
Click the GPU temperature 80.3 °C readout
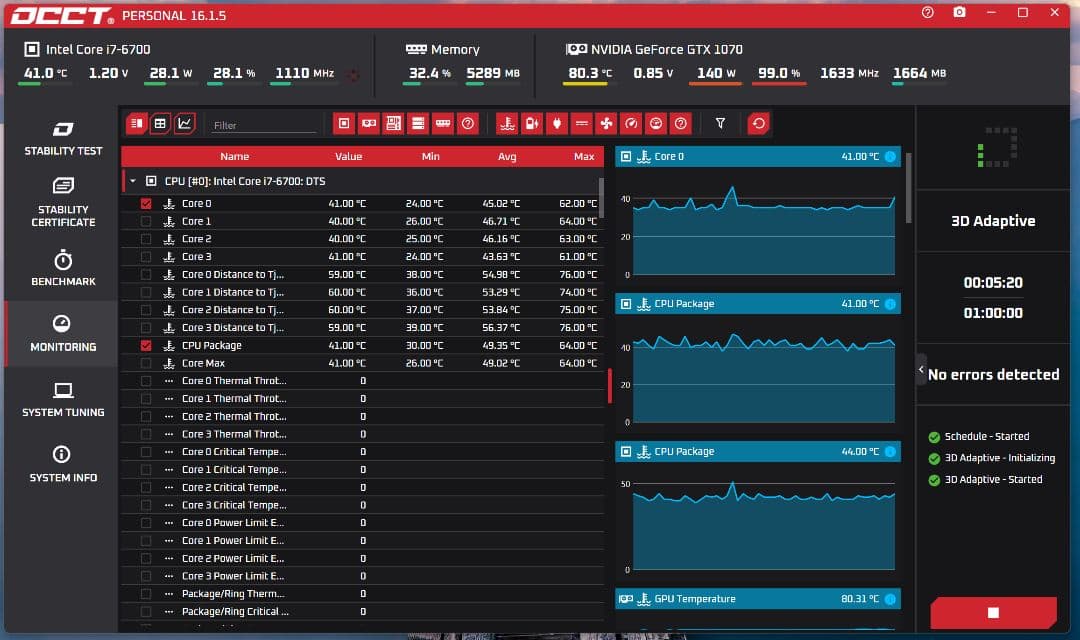pyautogui.click(x=589, y=73)
